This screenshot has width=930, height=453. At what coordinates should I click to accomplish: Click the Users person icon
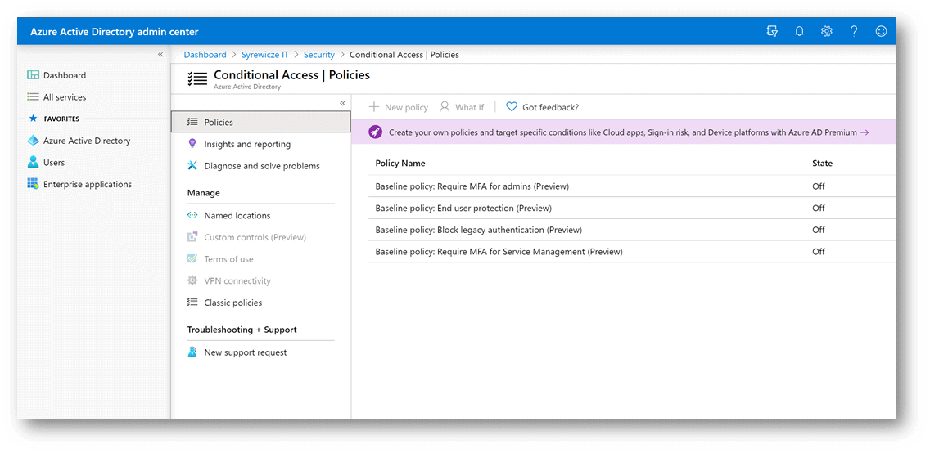[x=33, y=162]
